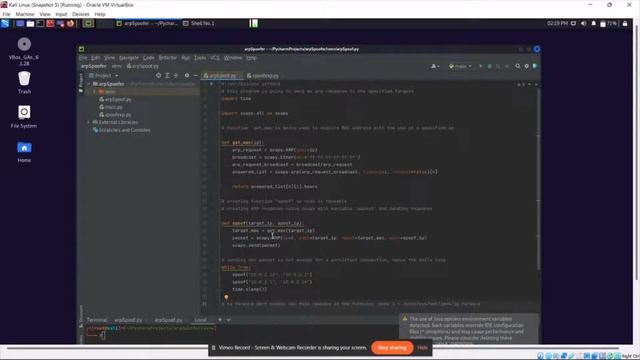Click the arpSpoofer breadcrumb in navigation bar

coord(93,66)
